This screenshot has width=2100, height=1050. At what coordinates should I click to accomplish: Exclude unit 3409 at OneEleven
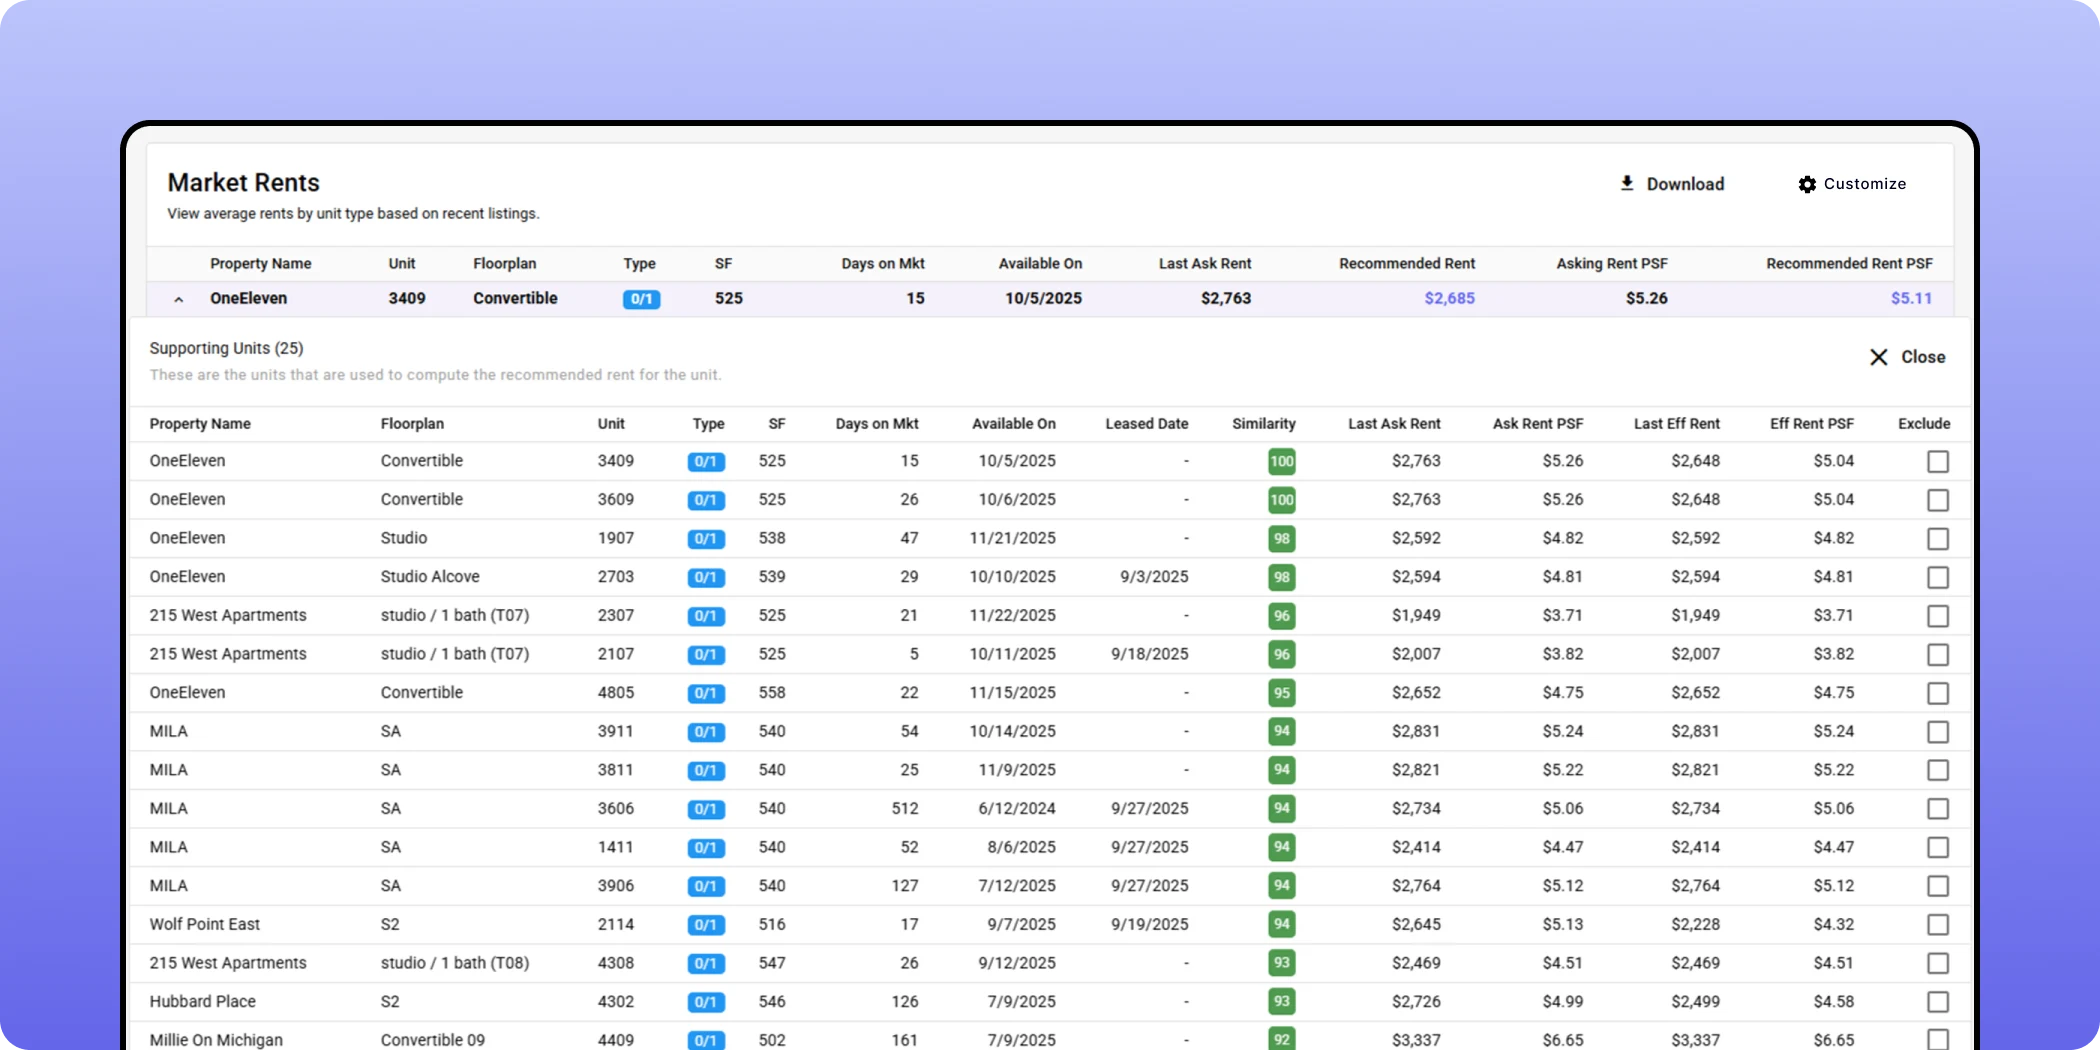coord(1938,461)
